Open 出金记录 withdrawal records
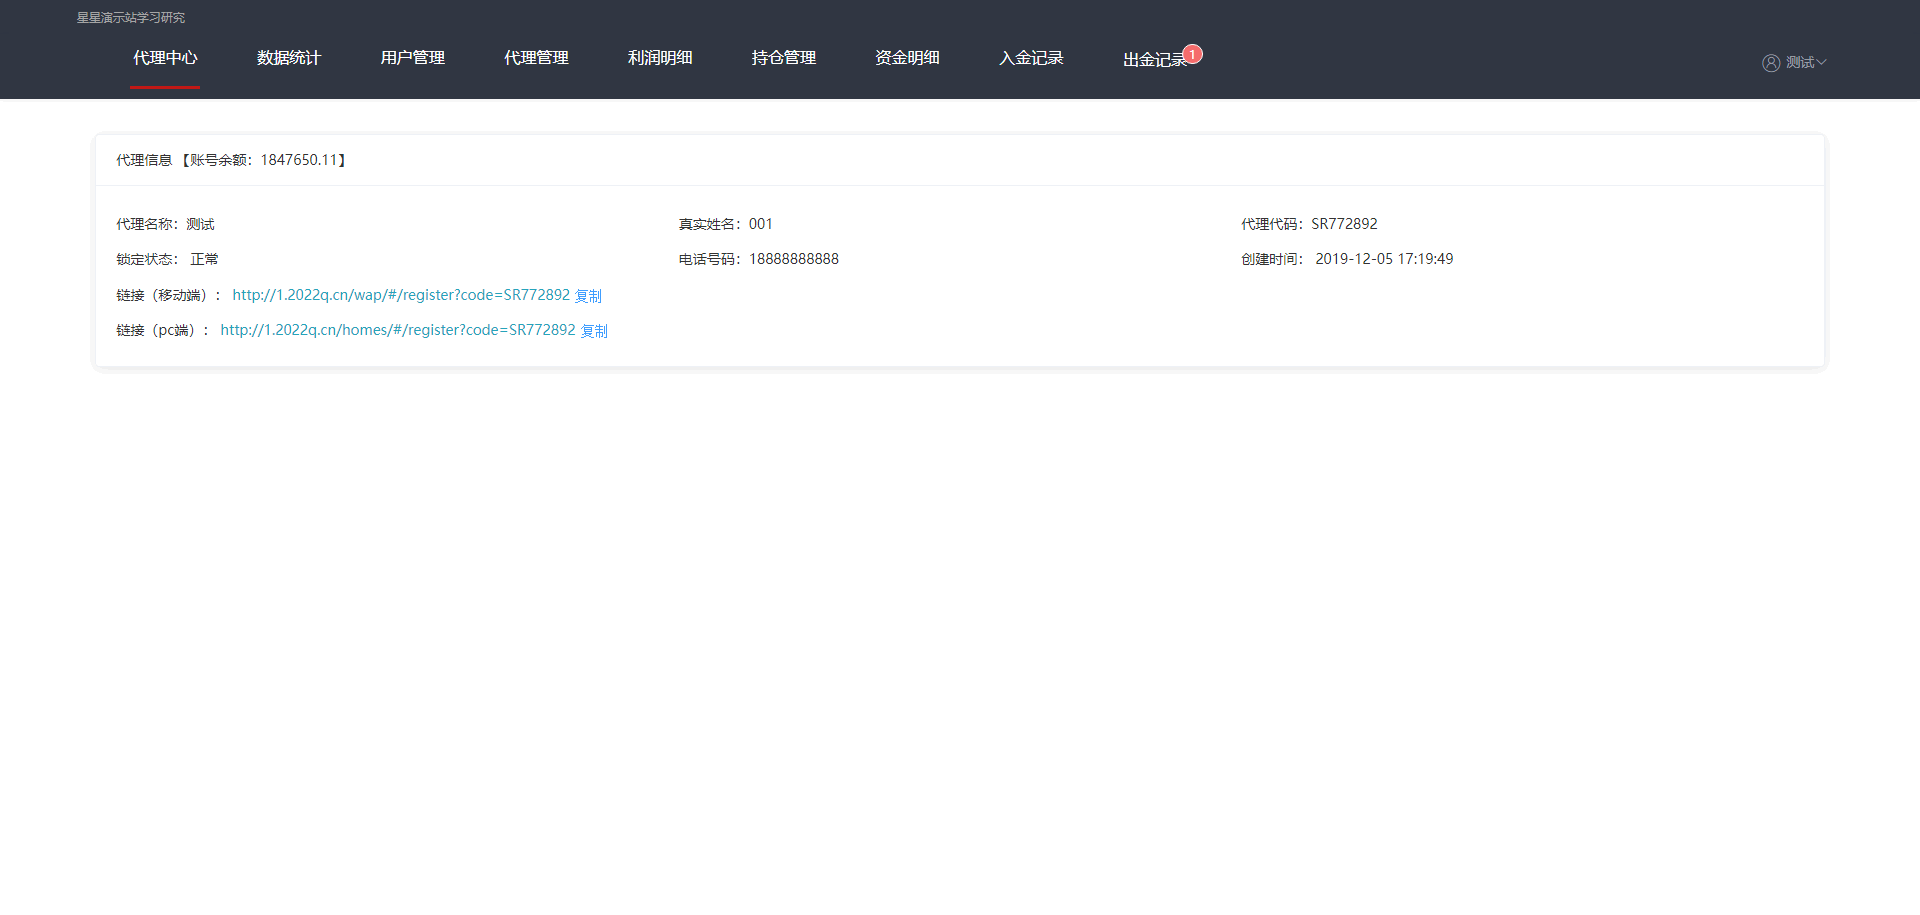The width and height of the screenshot is (1920, 915). [x=1153, y=60]
